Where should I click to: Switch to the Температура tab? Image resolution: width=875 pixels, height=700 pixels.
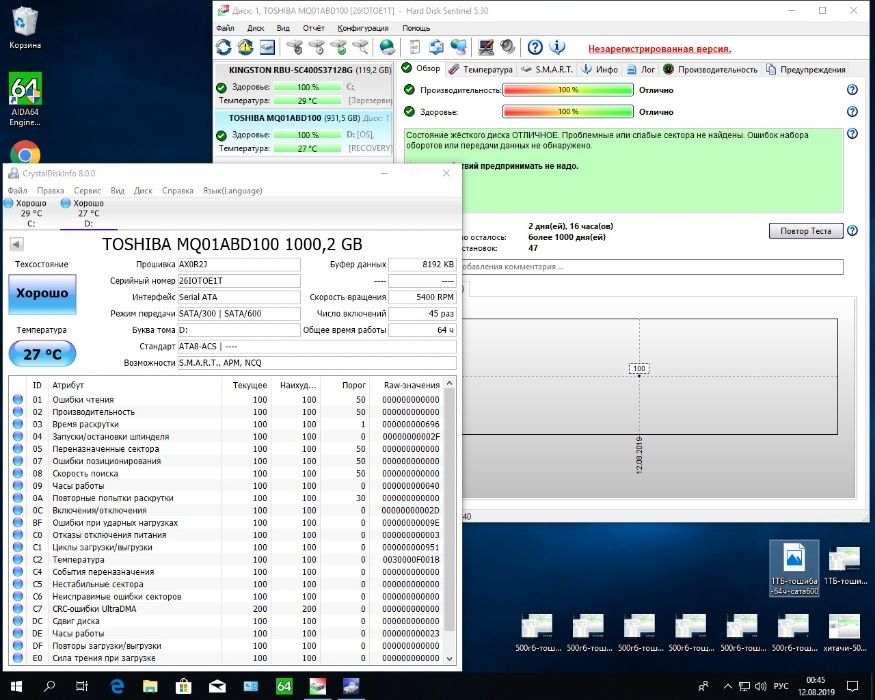(x=480, y=69)
